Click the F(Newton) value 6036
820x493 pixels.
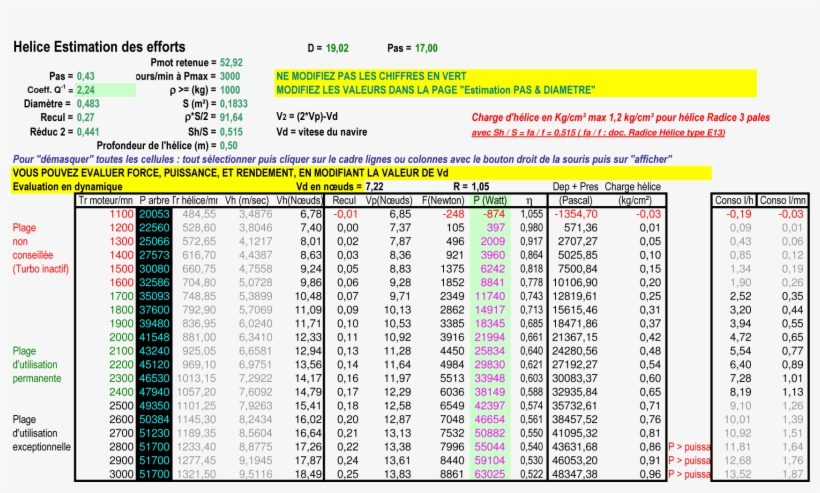click(451, 392)
